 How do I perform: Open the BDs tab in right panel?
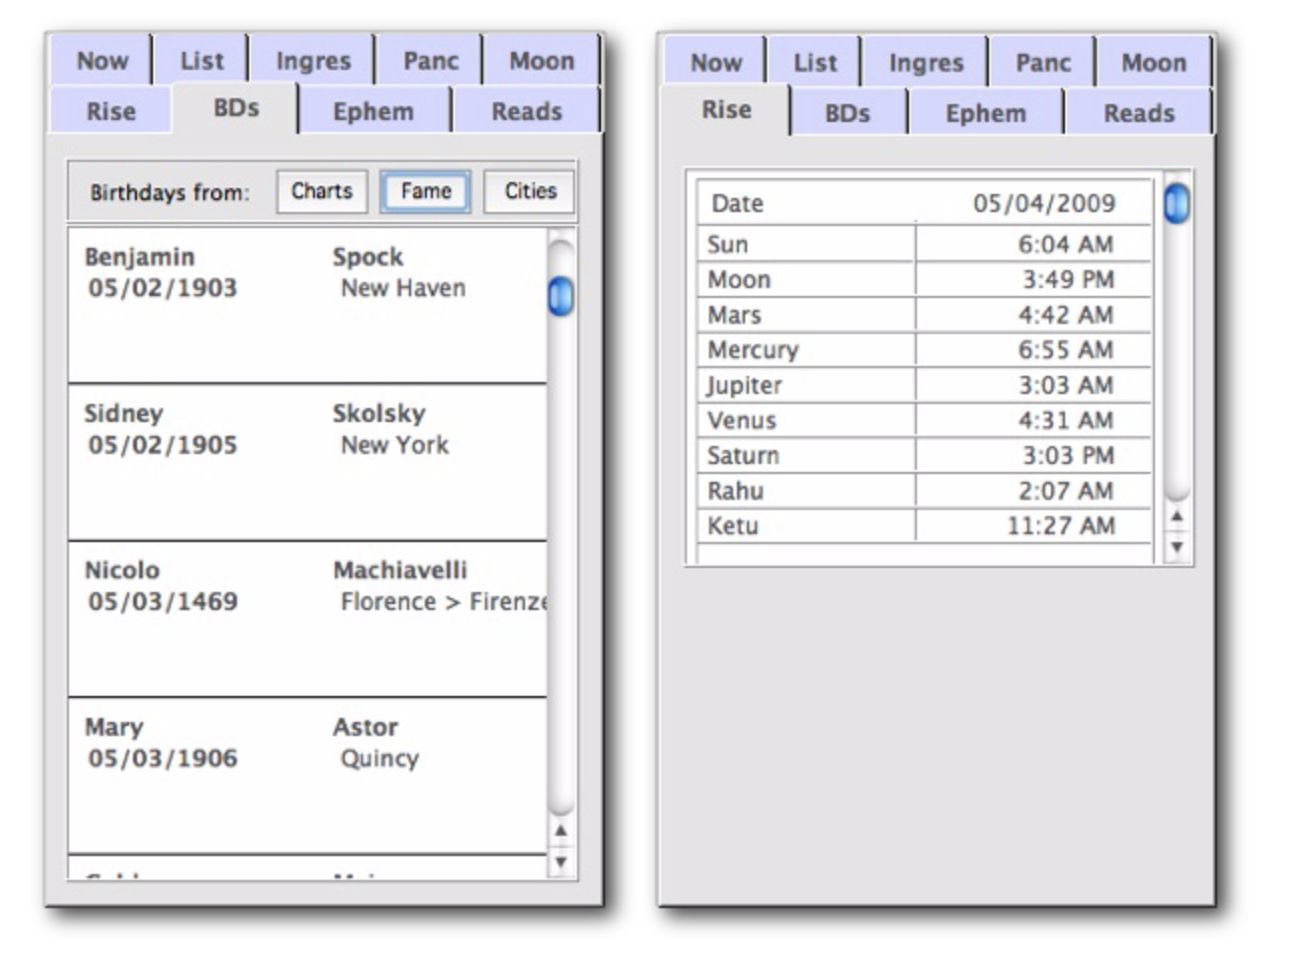[x=847, y=113]
